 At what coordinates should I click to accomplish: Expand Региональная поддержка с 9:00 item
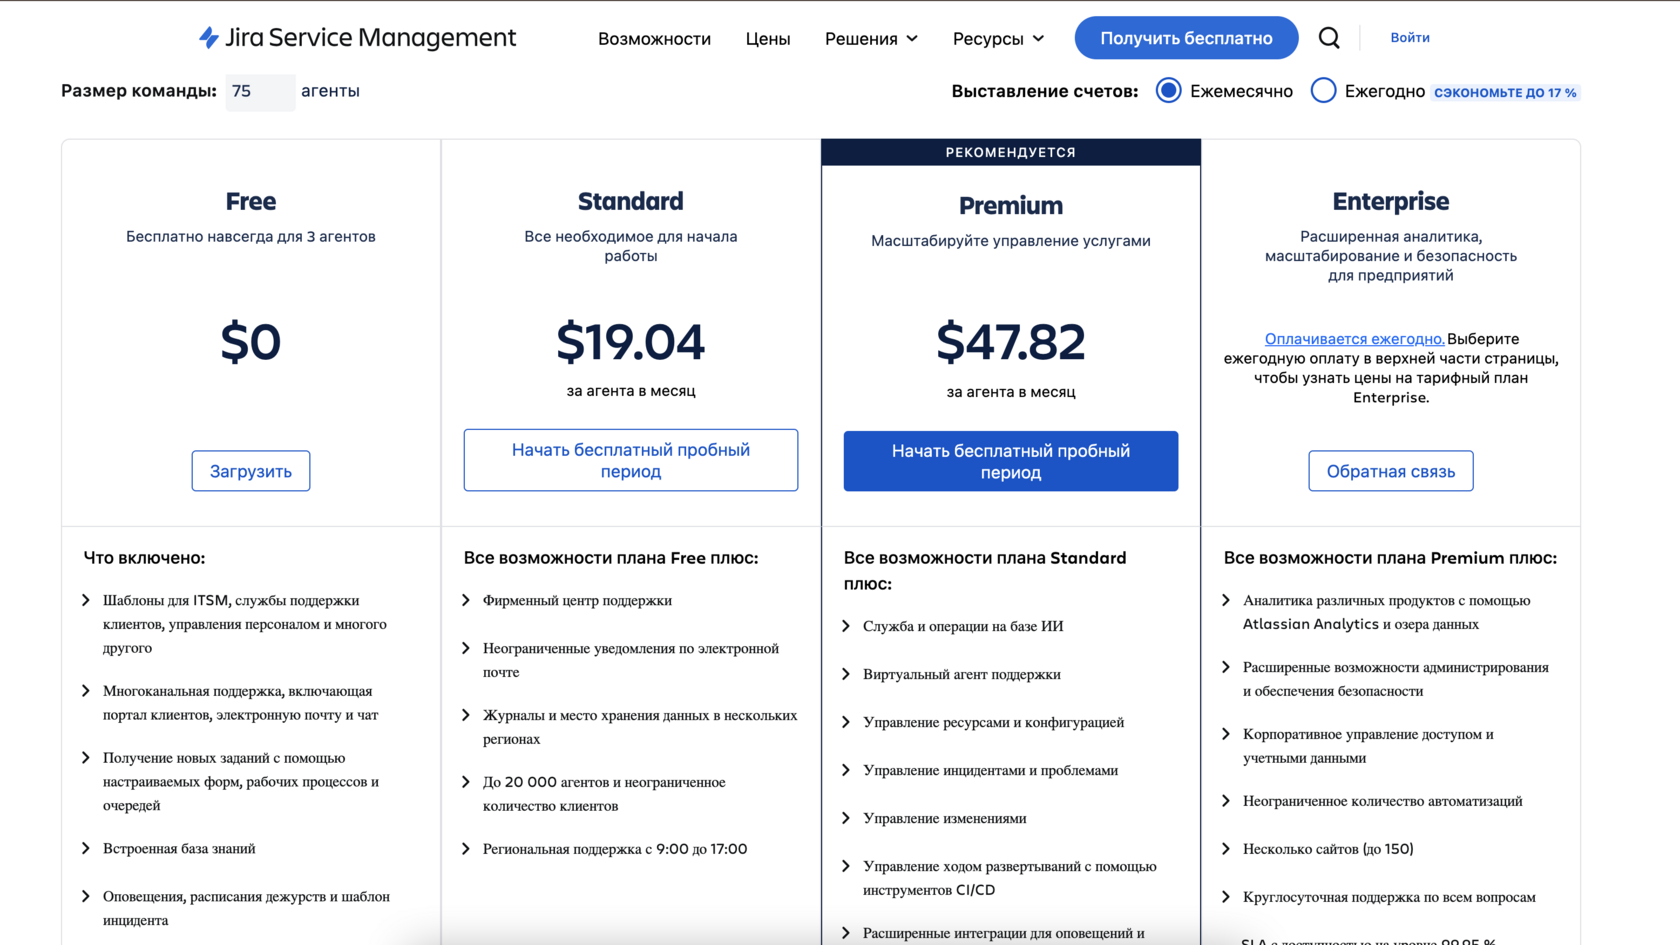[x=605, y=849]
